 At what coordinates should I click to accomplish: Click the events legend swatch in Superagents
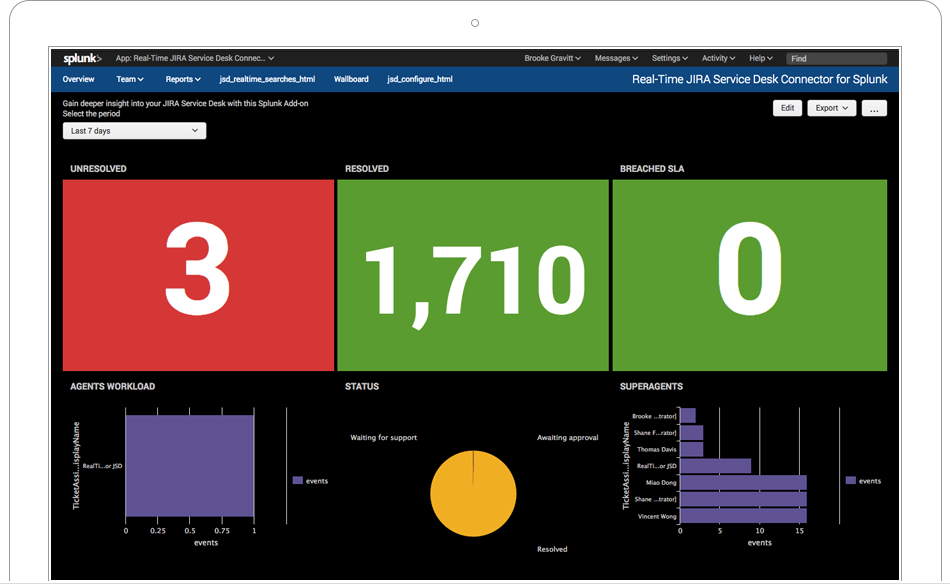pyautogui.click(x=851, y=480)
